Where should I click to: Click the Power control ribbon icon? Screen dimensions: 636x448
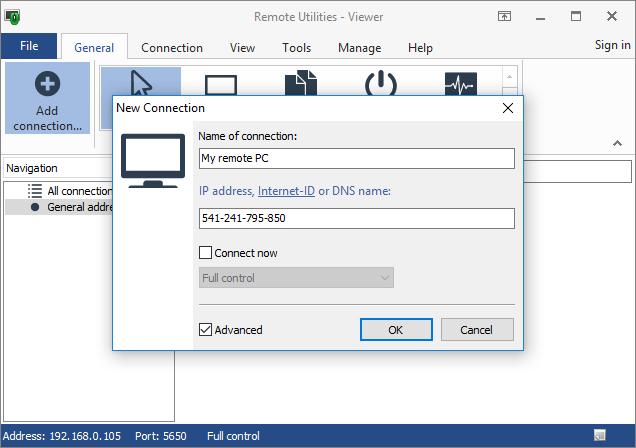380,81
